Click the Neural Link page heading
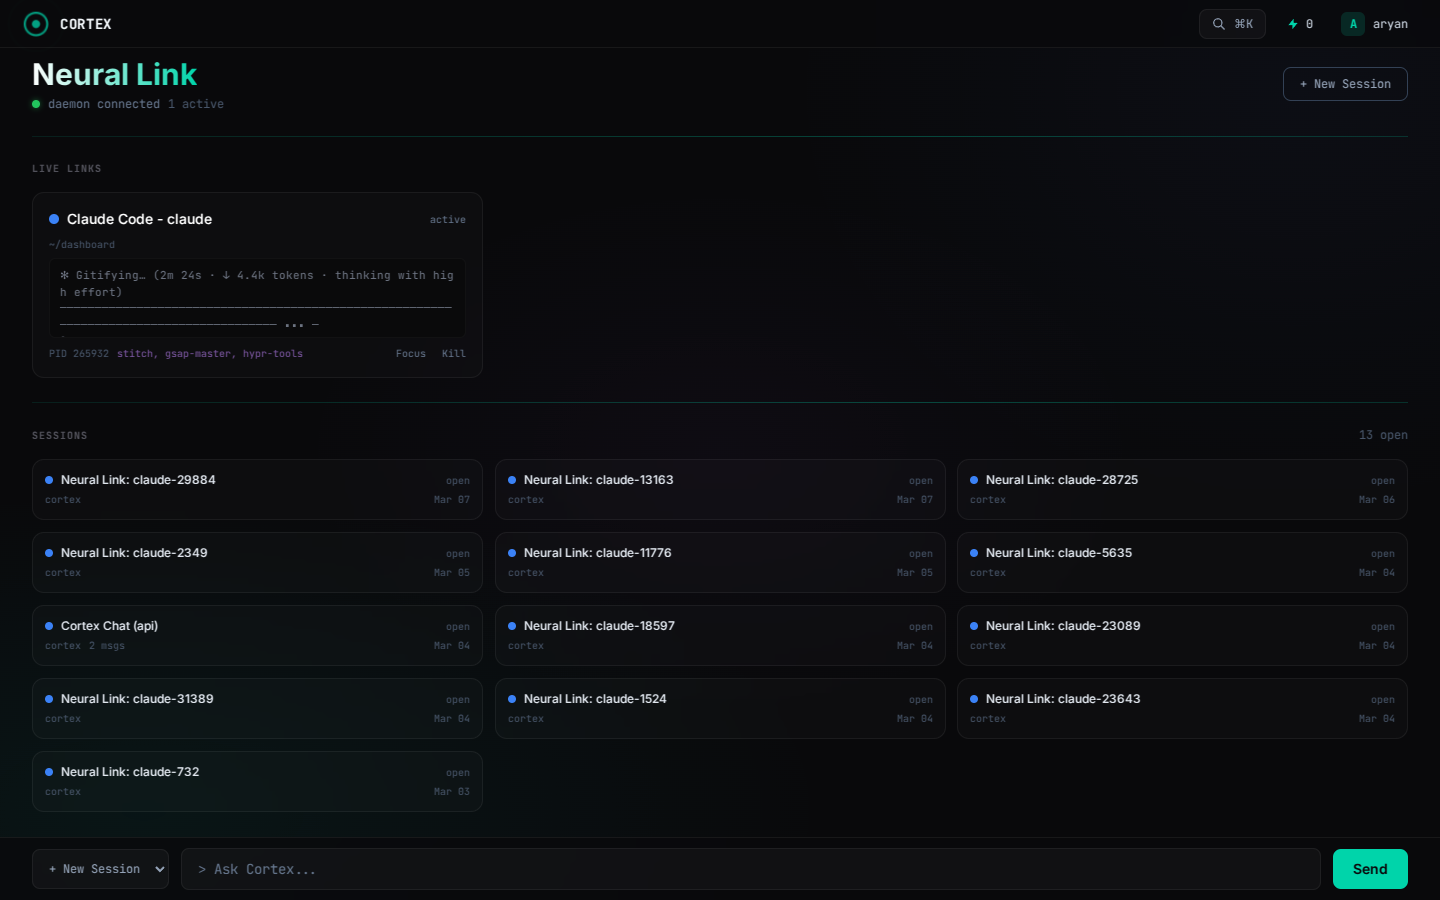Screen dimensions: 1440x900 pos(115,74)
